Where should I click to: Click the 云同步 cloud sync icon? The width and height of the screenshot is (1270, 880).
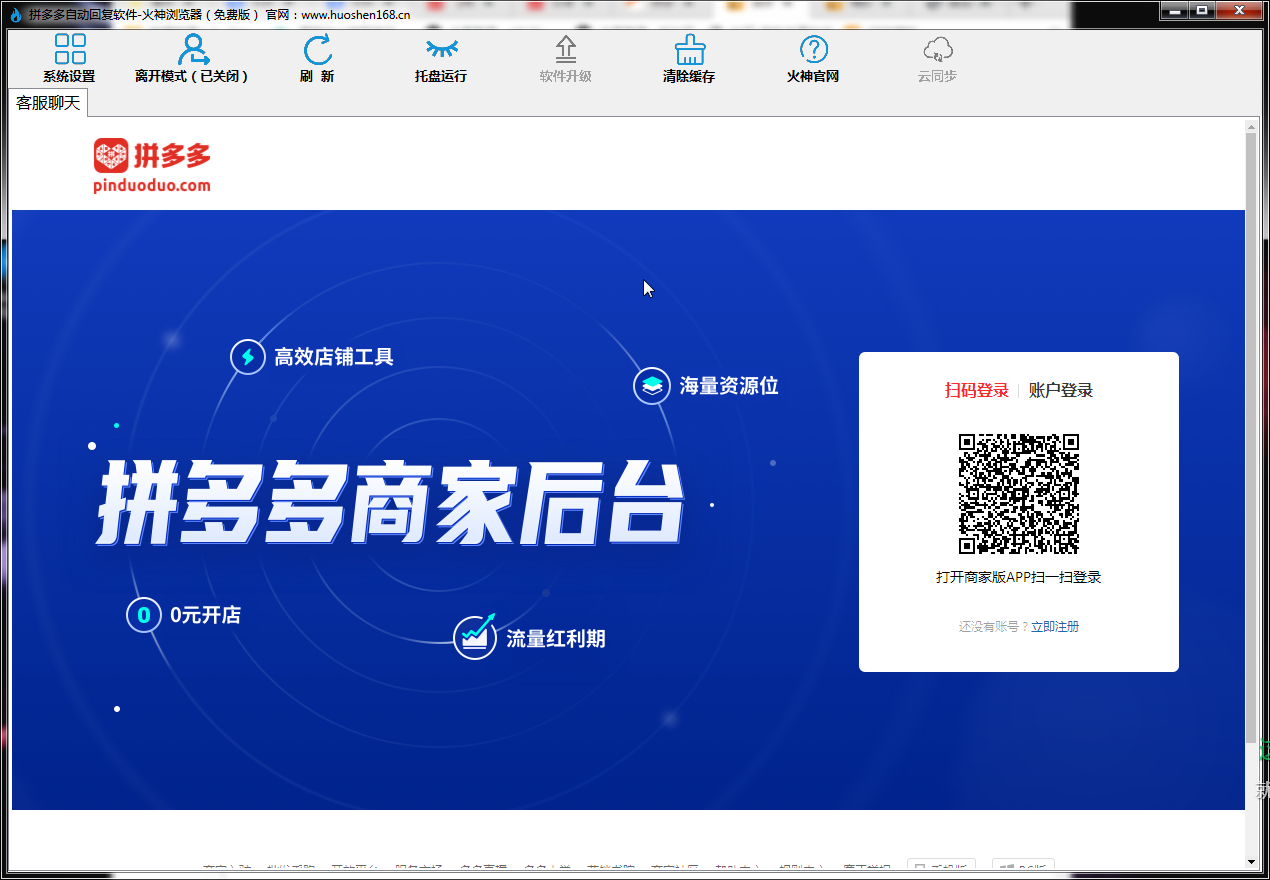coord(937,50)
